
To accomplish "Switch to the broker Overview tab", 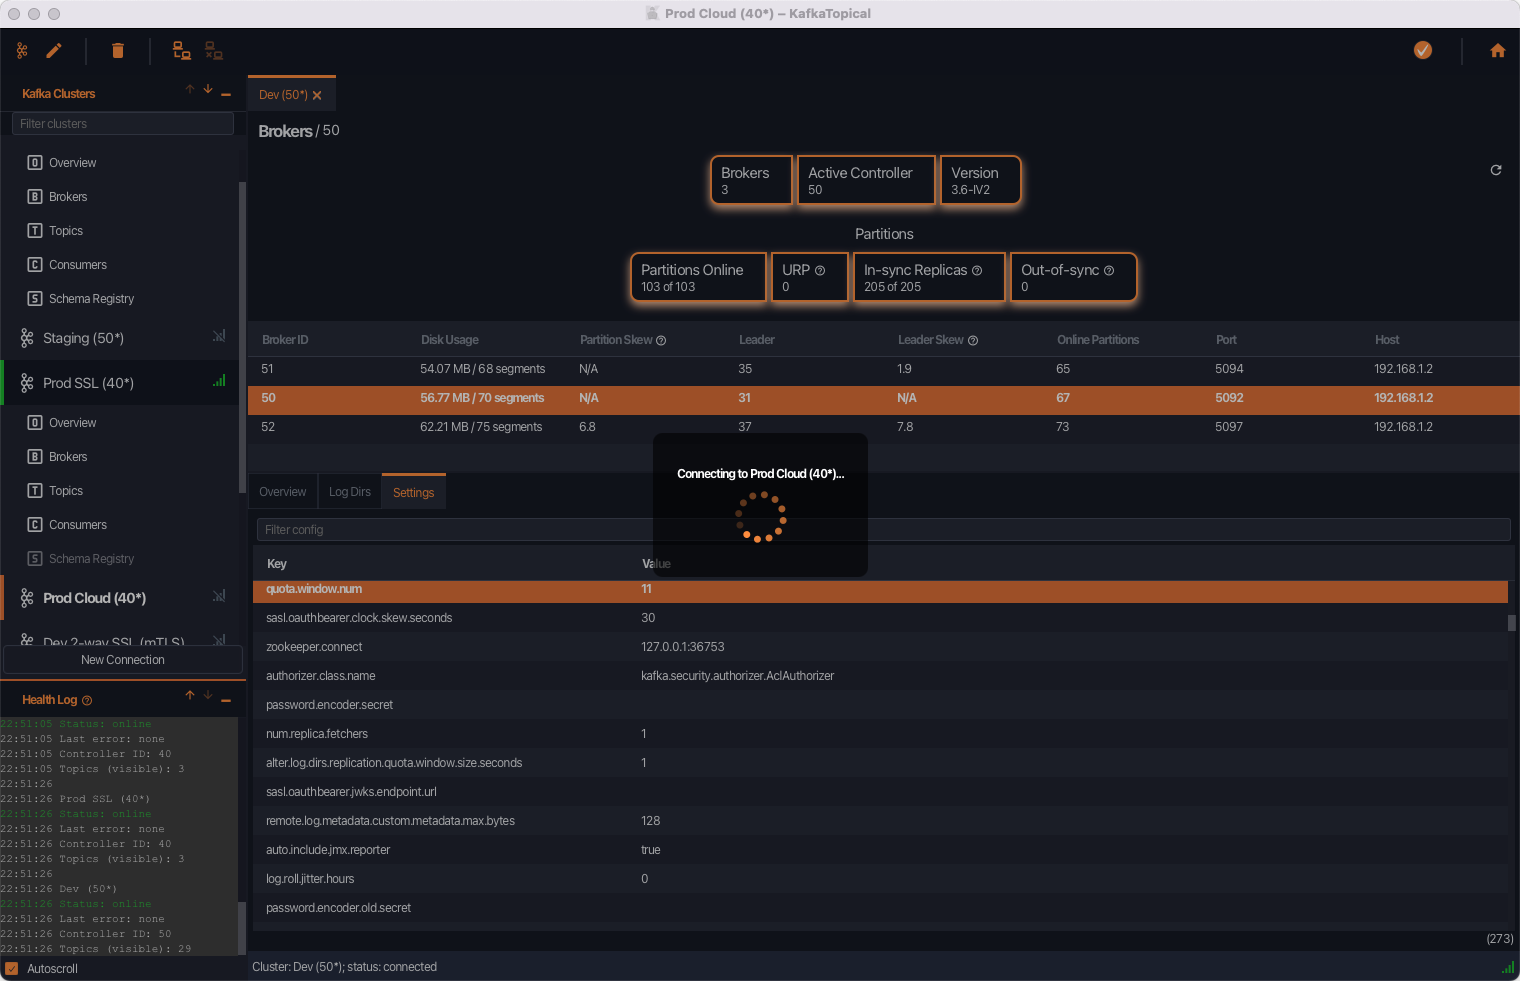I will point(283,492).
